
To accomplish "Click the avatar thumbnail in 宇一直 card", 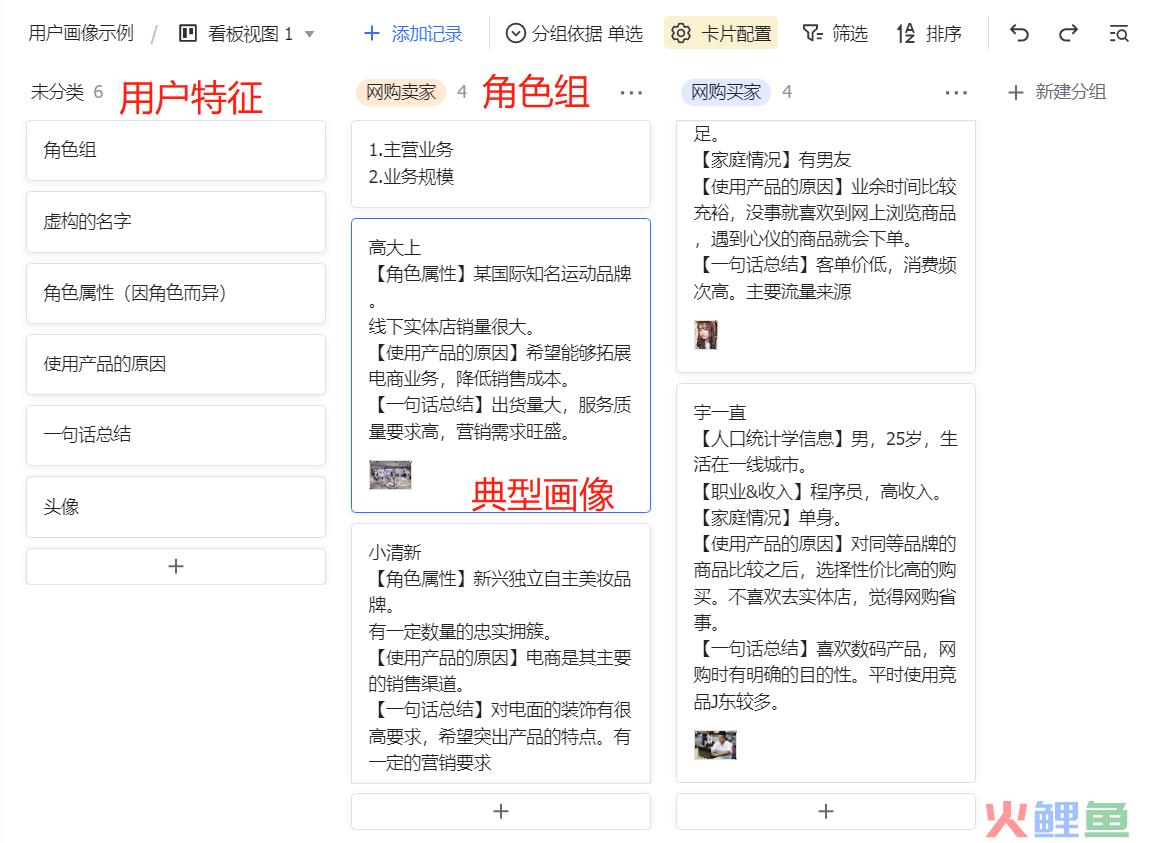I will [715, 744].
